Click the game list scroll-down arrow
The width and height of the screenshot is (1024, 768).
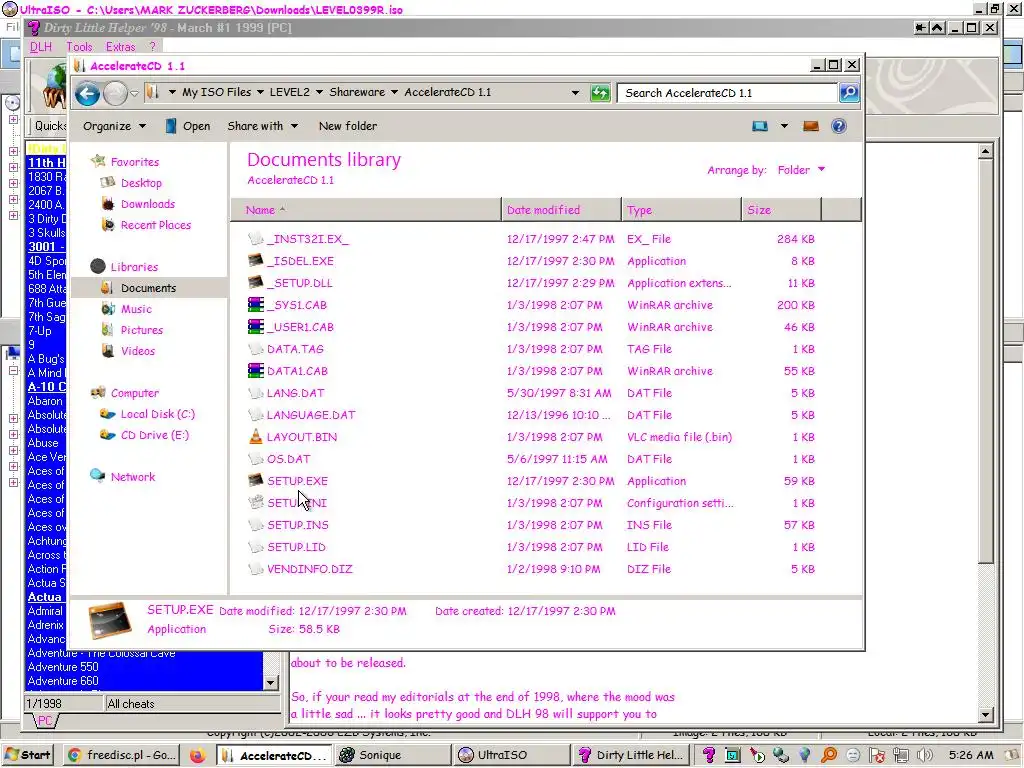270,682
